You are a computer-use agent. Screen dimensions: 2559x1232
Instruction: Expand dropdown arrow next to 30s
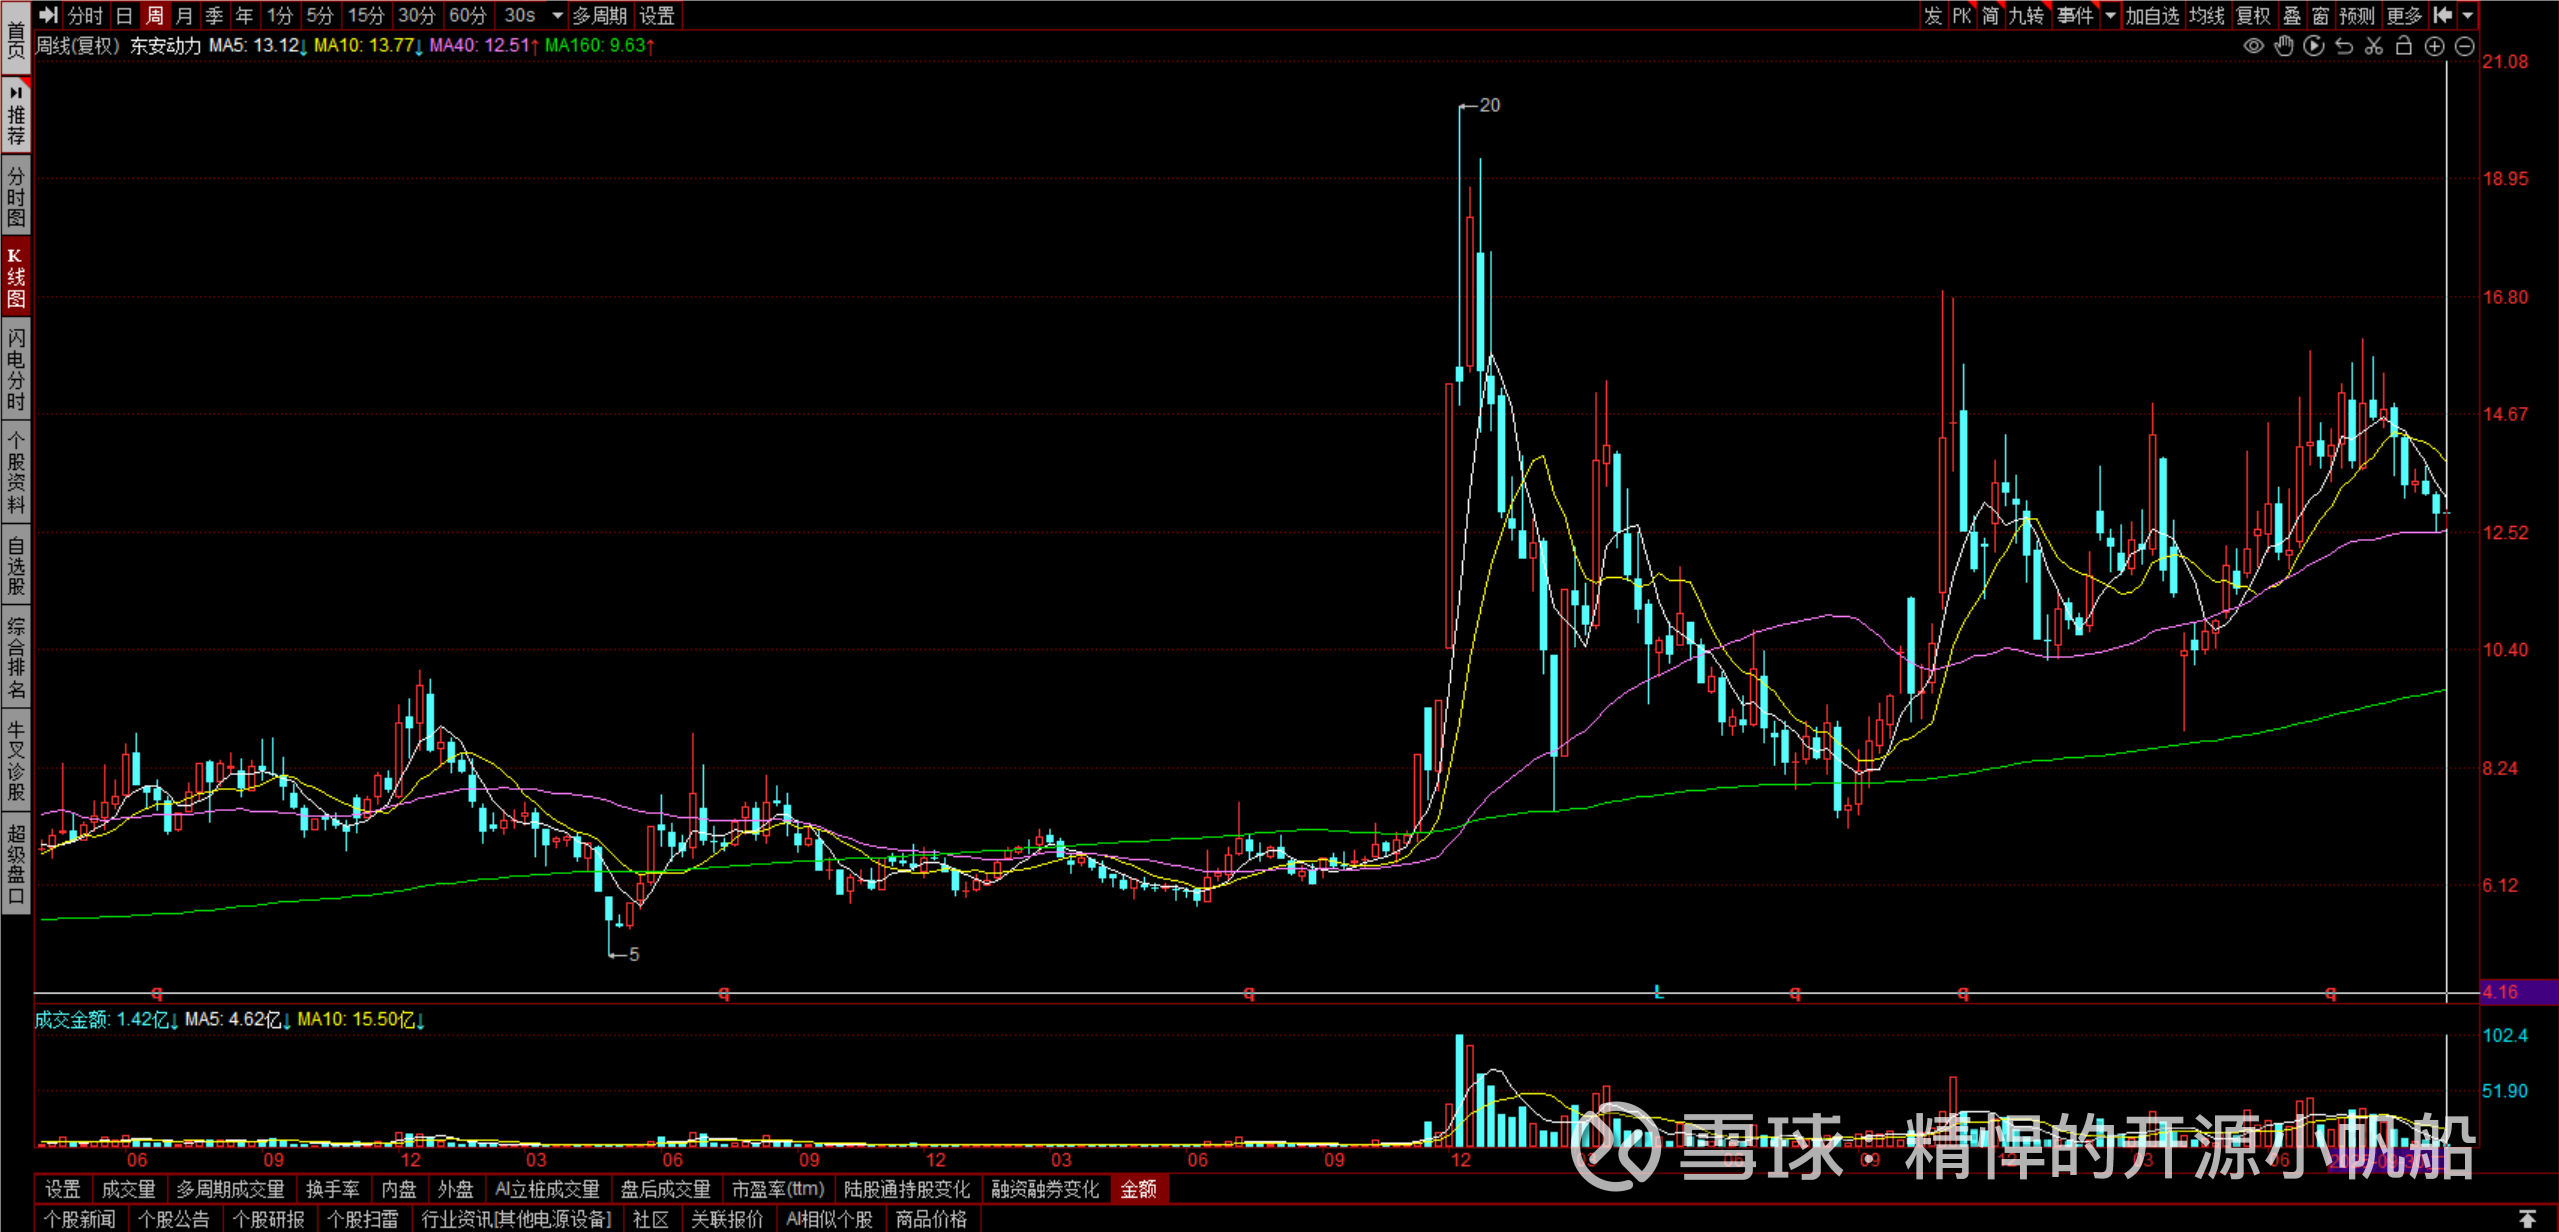pos(558,15)
